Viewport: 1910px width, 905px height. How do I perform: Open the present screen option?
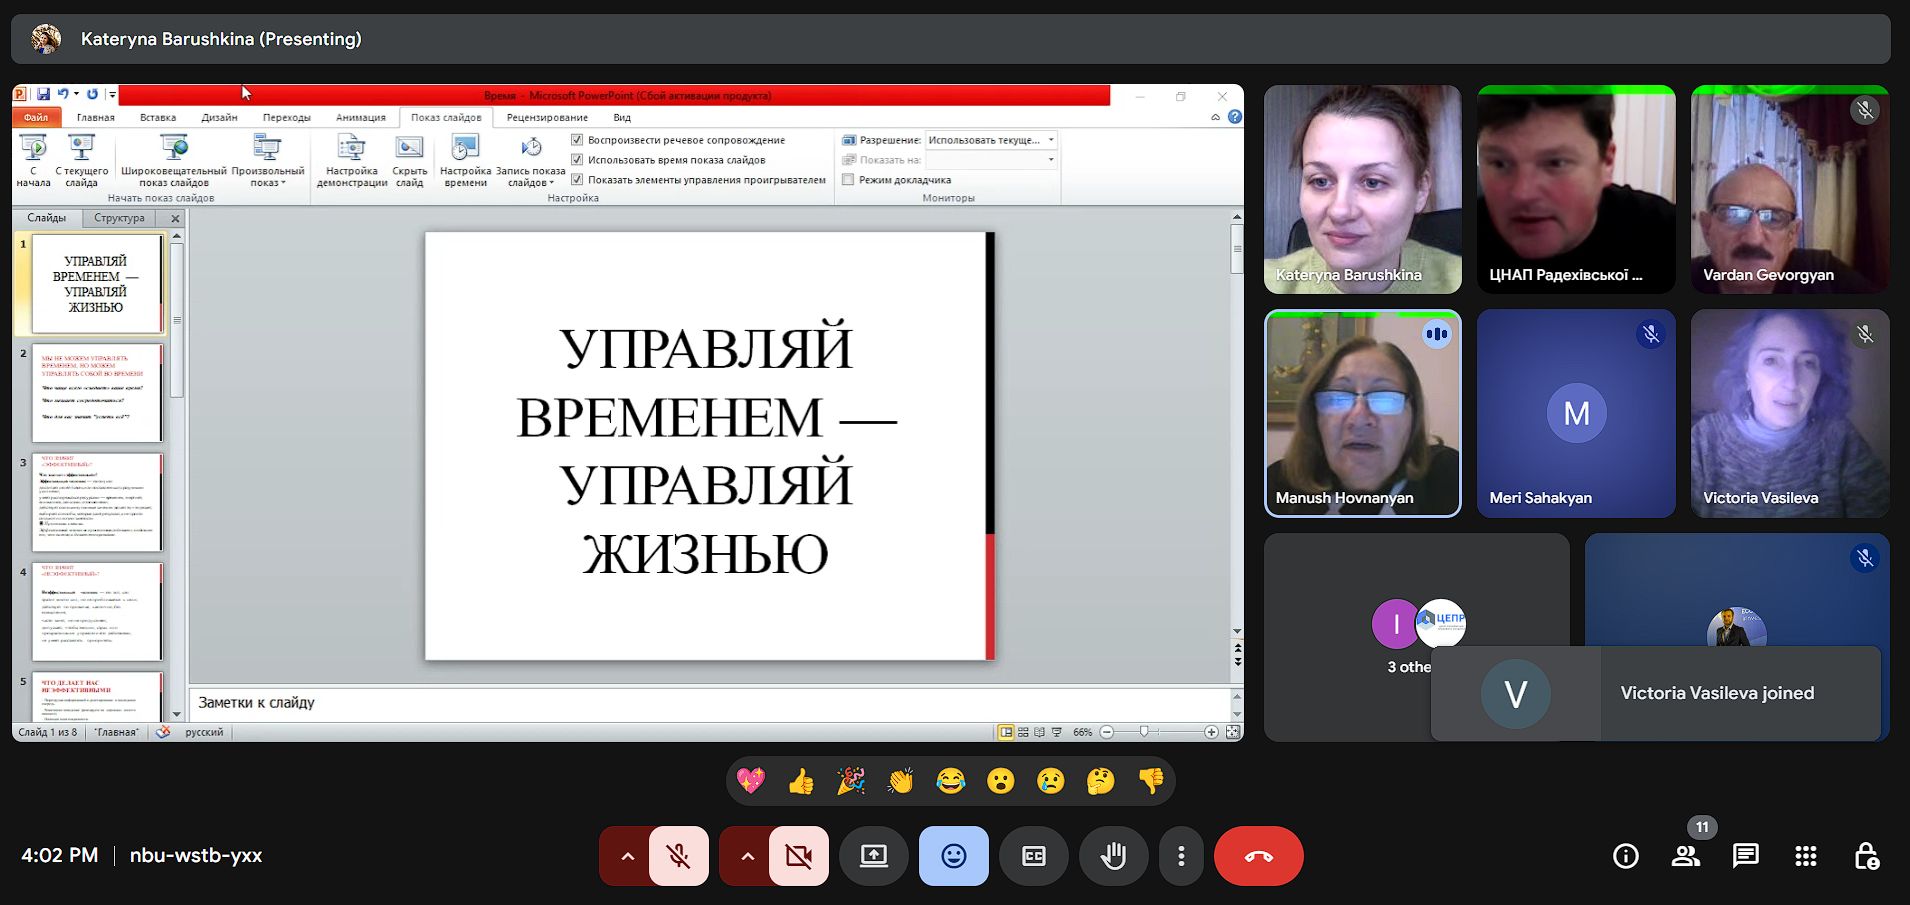pyautogui.click(x=874, y=856)
